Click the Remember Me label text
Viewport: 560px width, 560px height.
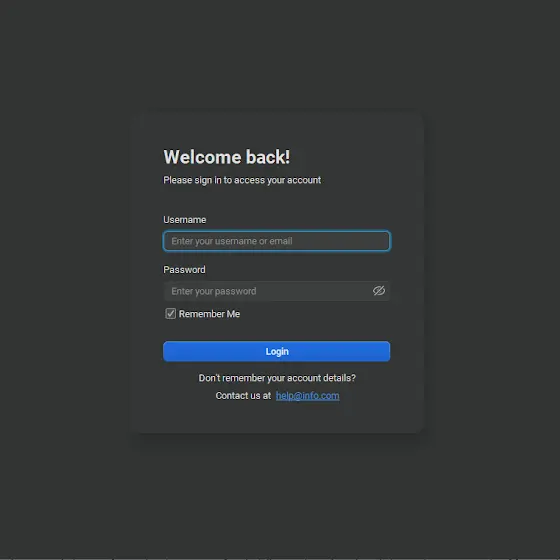(x=209, y=314)
